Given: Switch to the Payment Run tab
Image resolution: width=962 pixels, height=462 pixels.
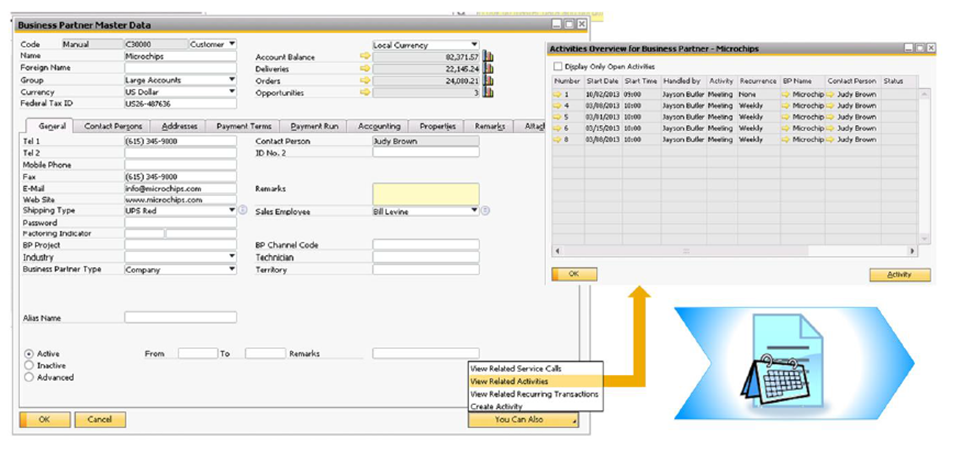Looking at the screenshot, I should point(314,126).
